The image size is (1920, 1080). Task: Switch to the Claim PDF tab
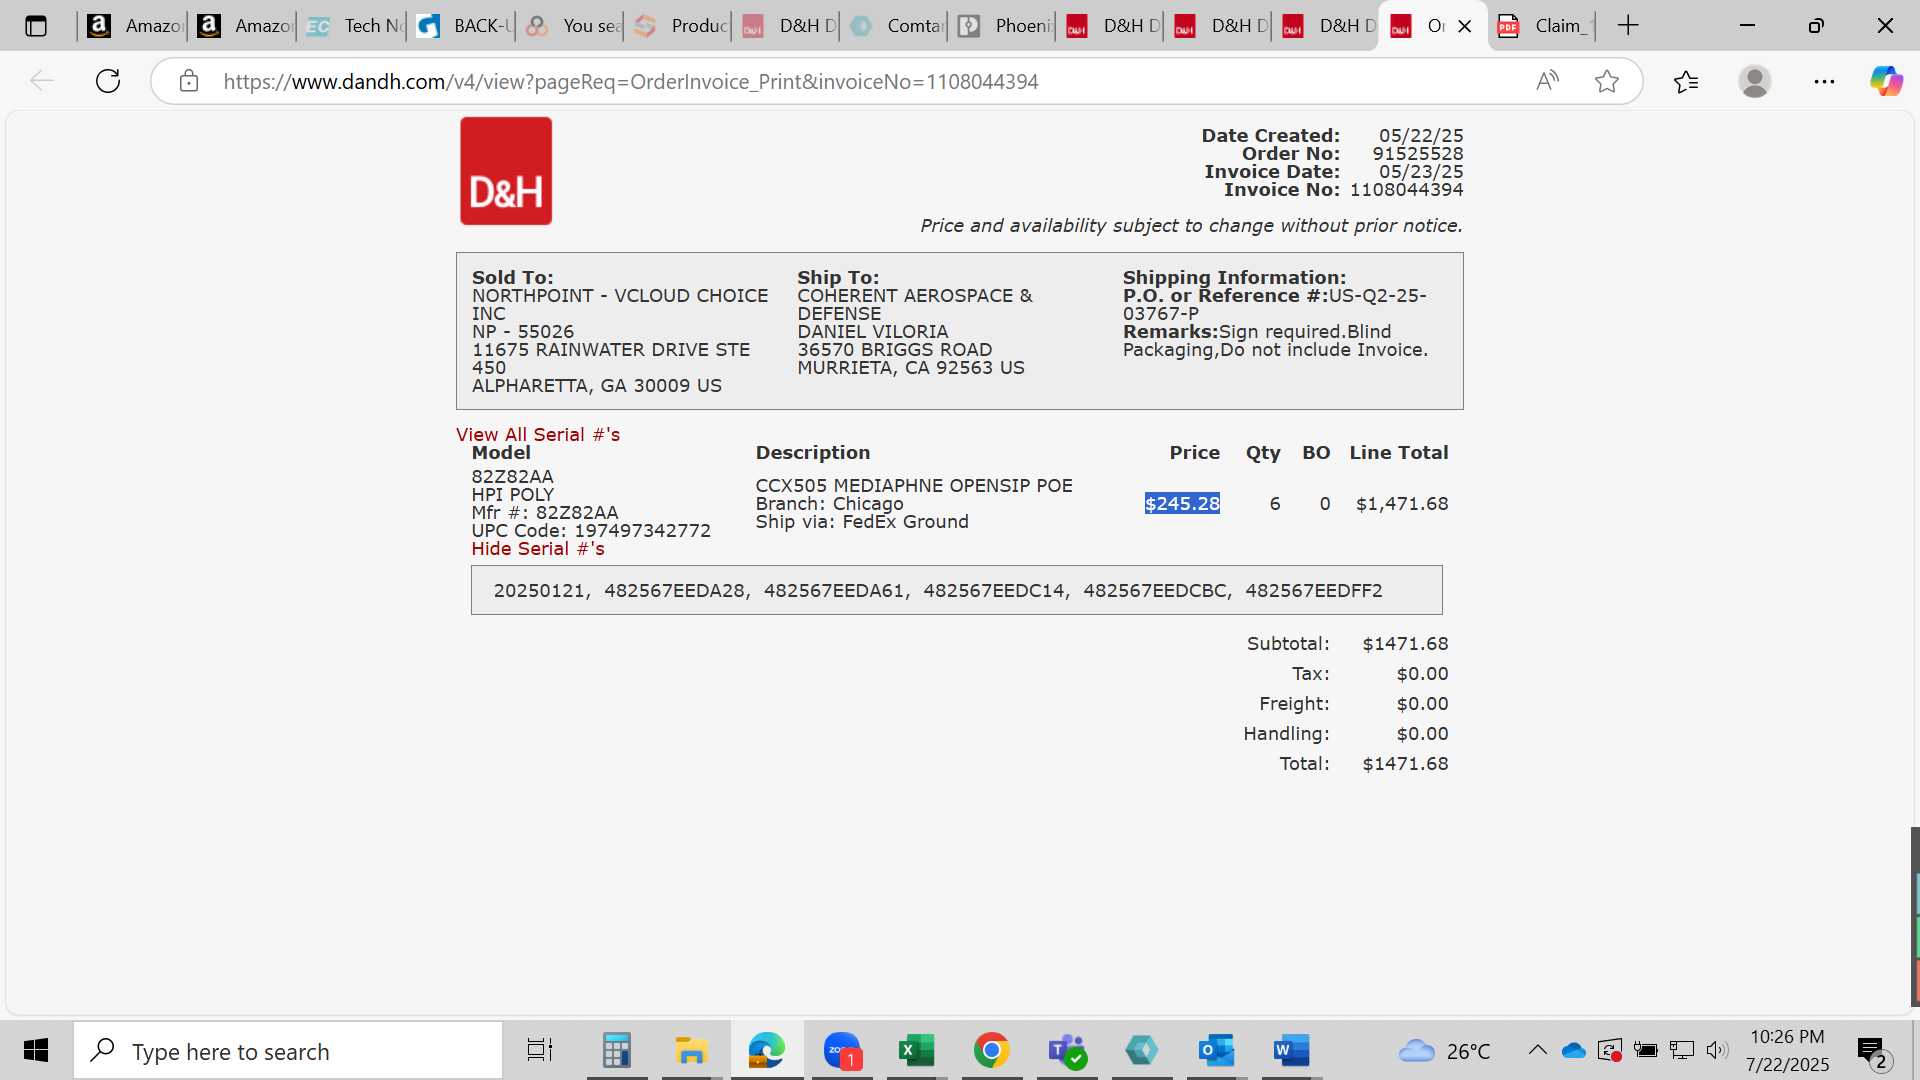(x=1544, y=26)
